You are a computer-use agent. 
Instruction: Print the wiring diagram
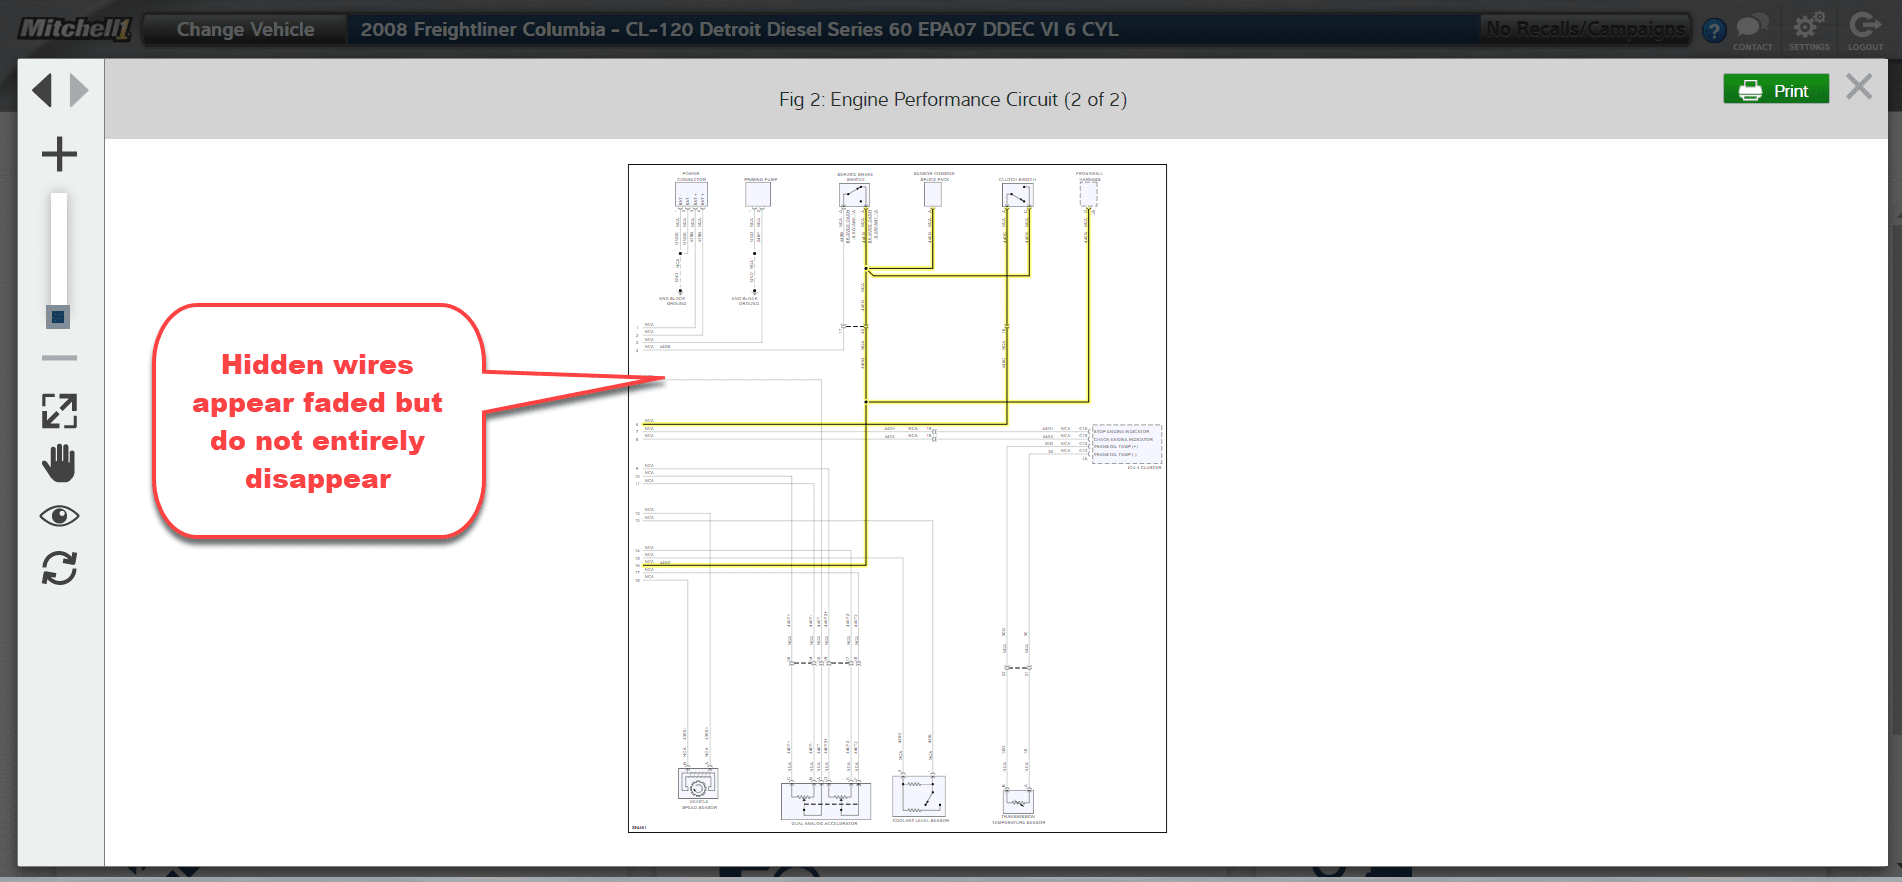1775,90
